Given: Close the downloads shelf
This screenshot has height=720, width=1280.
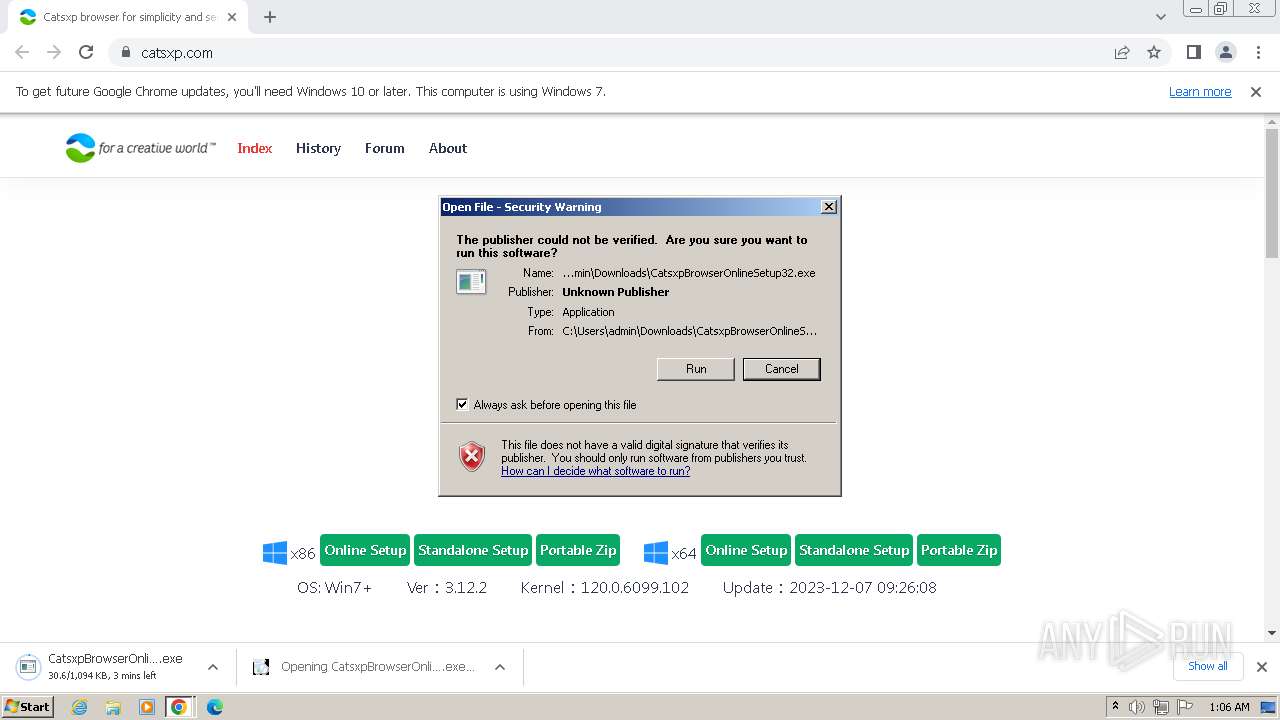Looking at the screenshot, I should pos(1262,667).
